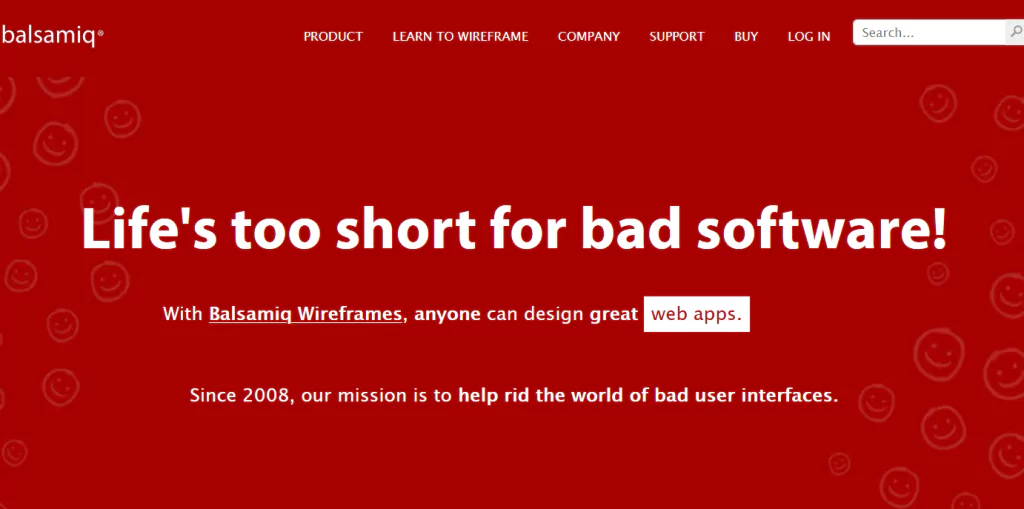The height and width of the screenshot is (509, 1024).
Task: Click the 'Since 2008, our mission is to' text
Action: tap(321, 395)
